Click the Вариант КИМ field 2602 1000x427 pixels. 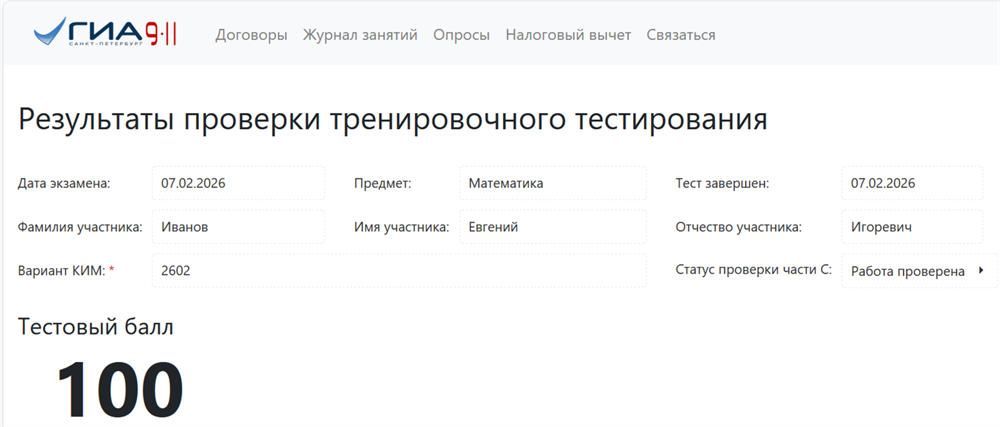coord(399,271)
